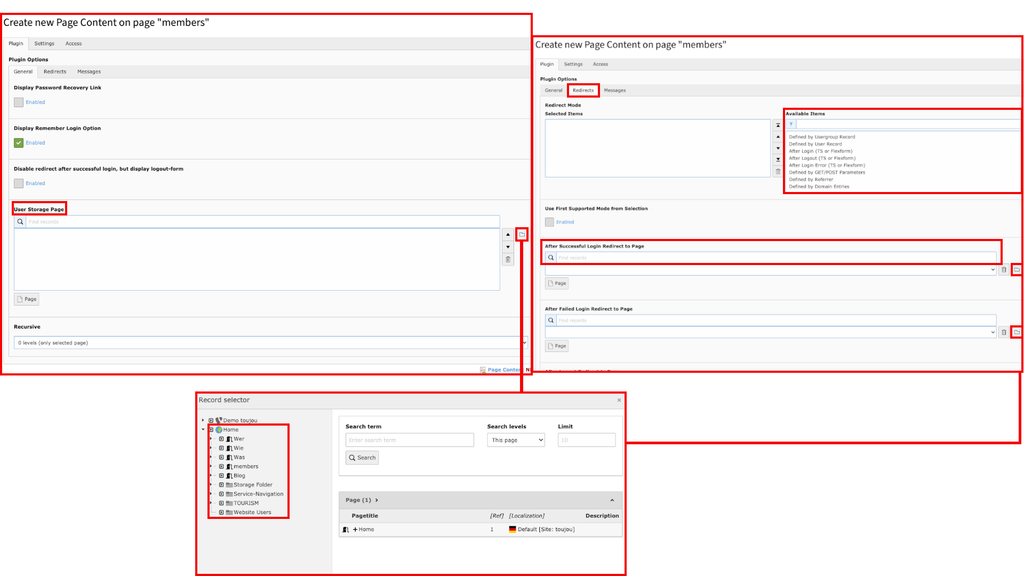The image size is (1024, 576).
Task: Delete the After Successful Login redirect page entry
Action: pos(1004,270)
